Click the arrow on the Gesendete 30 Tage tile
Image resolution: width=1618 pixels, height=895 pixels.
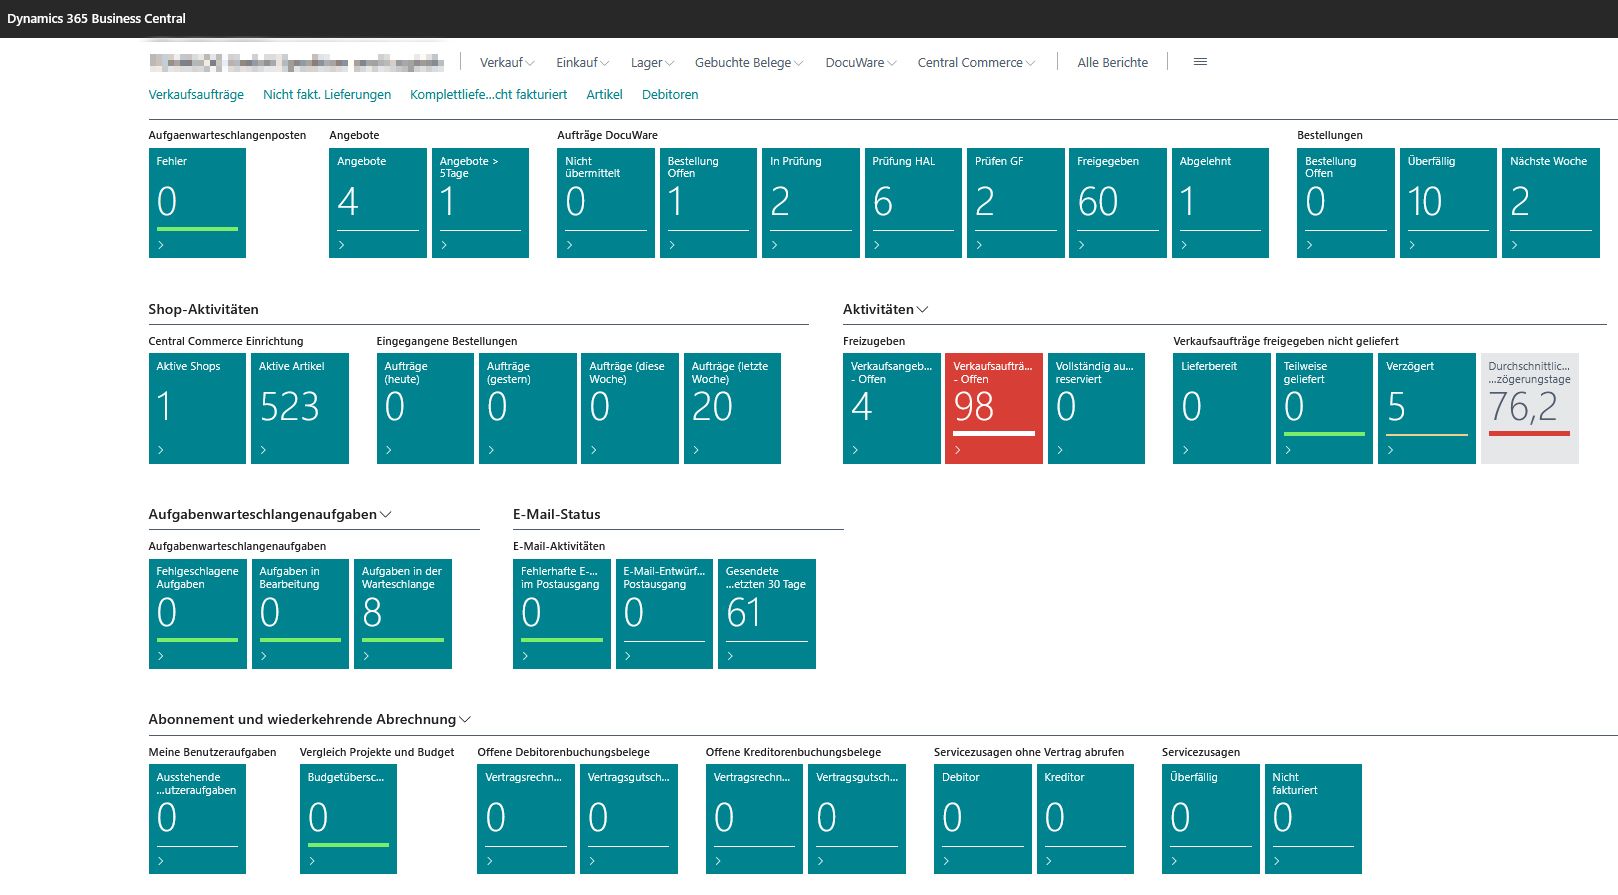click(x=730, y=656)
